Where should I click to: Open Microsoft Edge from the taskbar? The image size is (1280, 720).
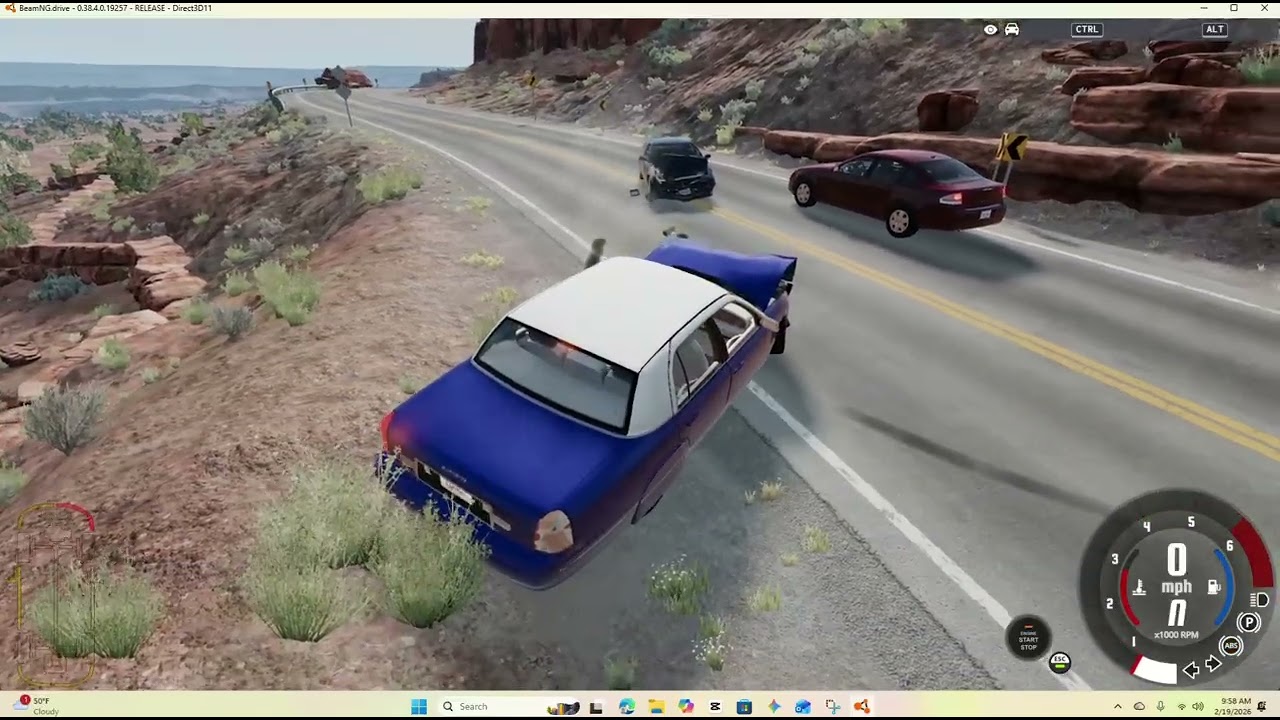point(626,706)
